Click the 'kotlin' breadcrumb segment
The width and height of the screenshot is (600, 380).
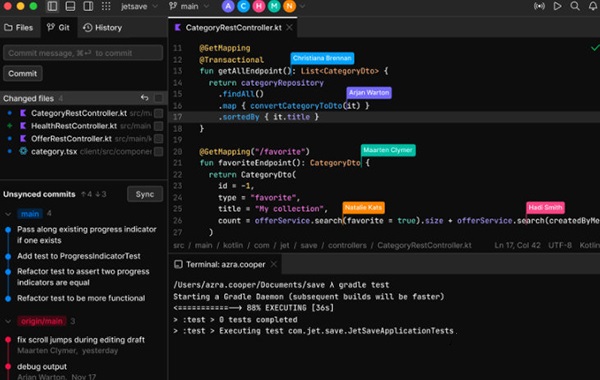tap(233, 245)
